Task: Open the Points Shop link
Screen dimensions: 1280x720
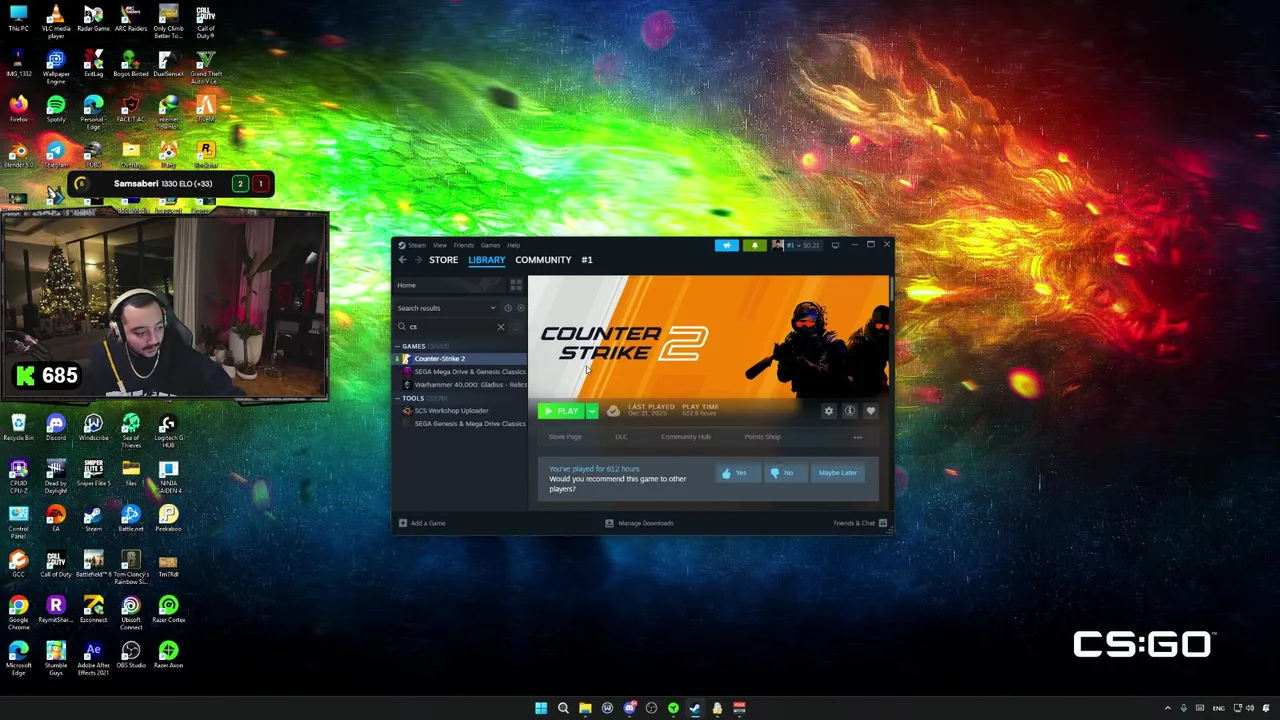Action: pyautogui.click(x=762, y=437)
